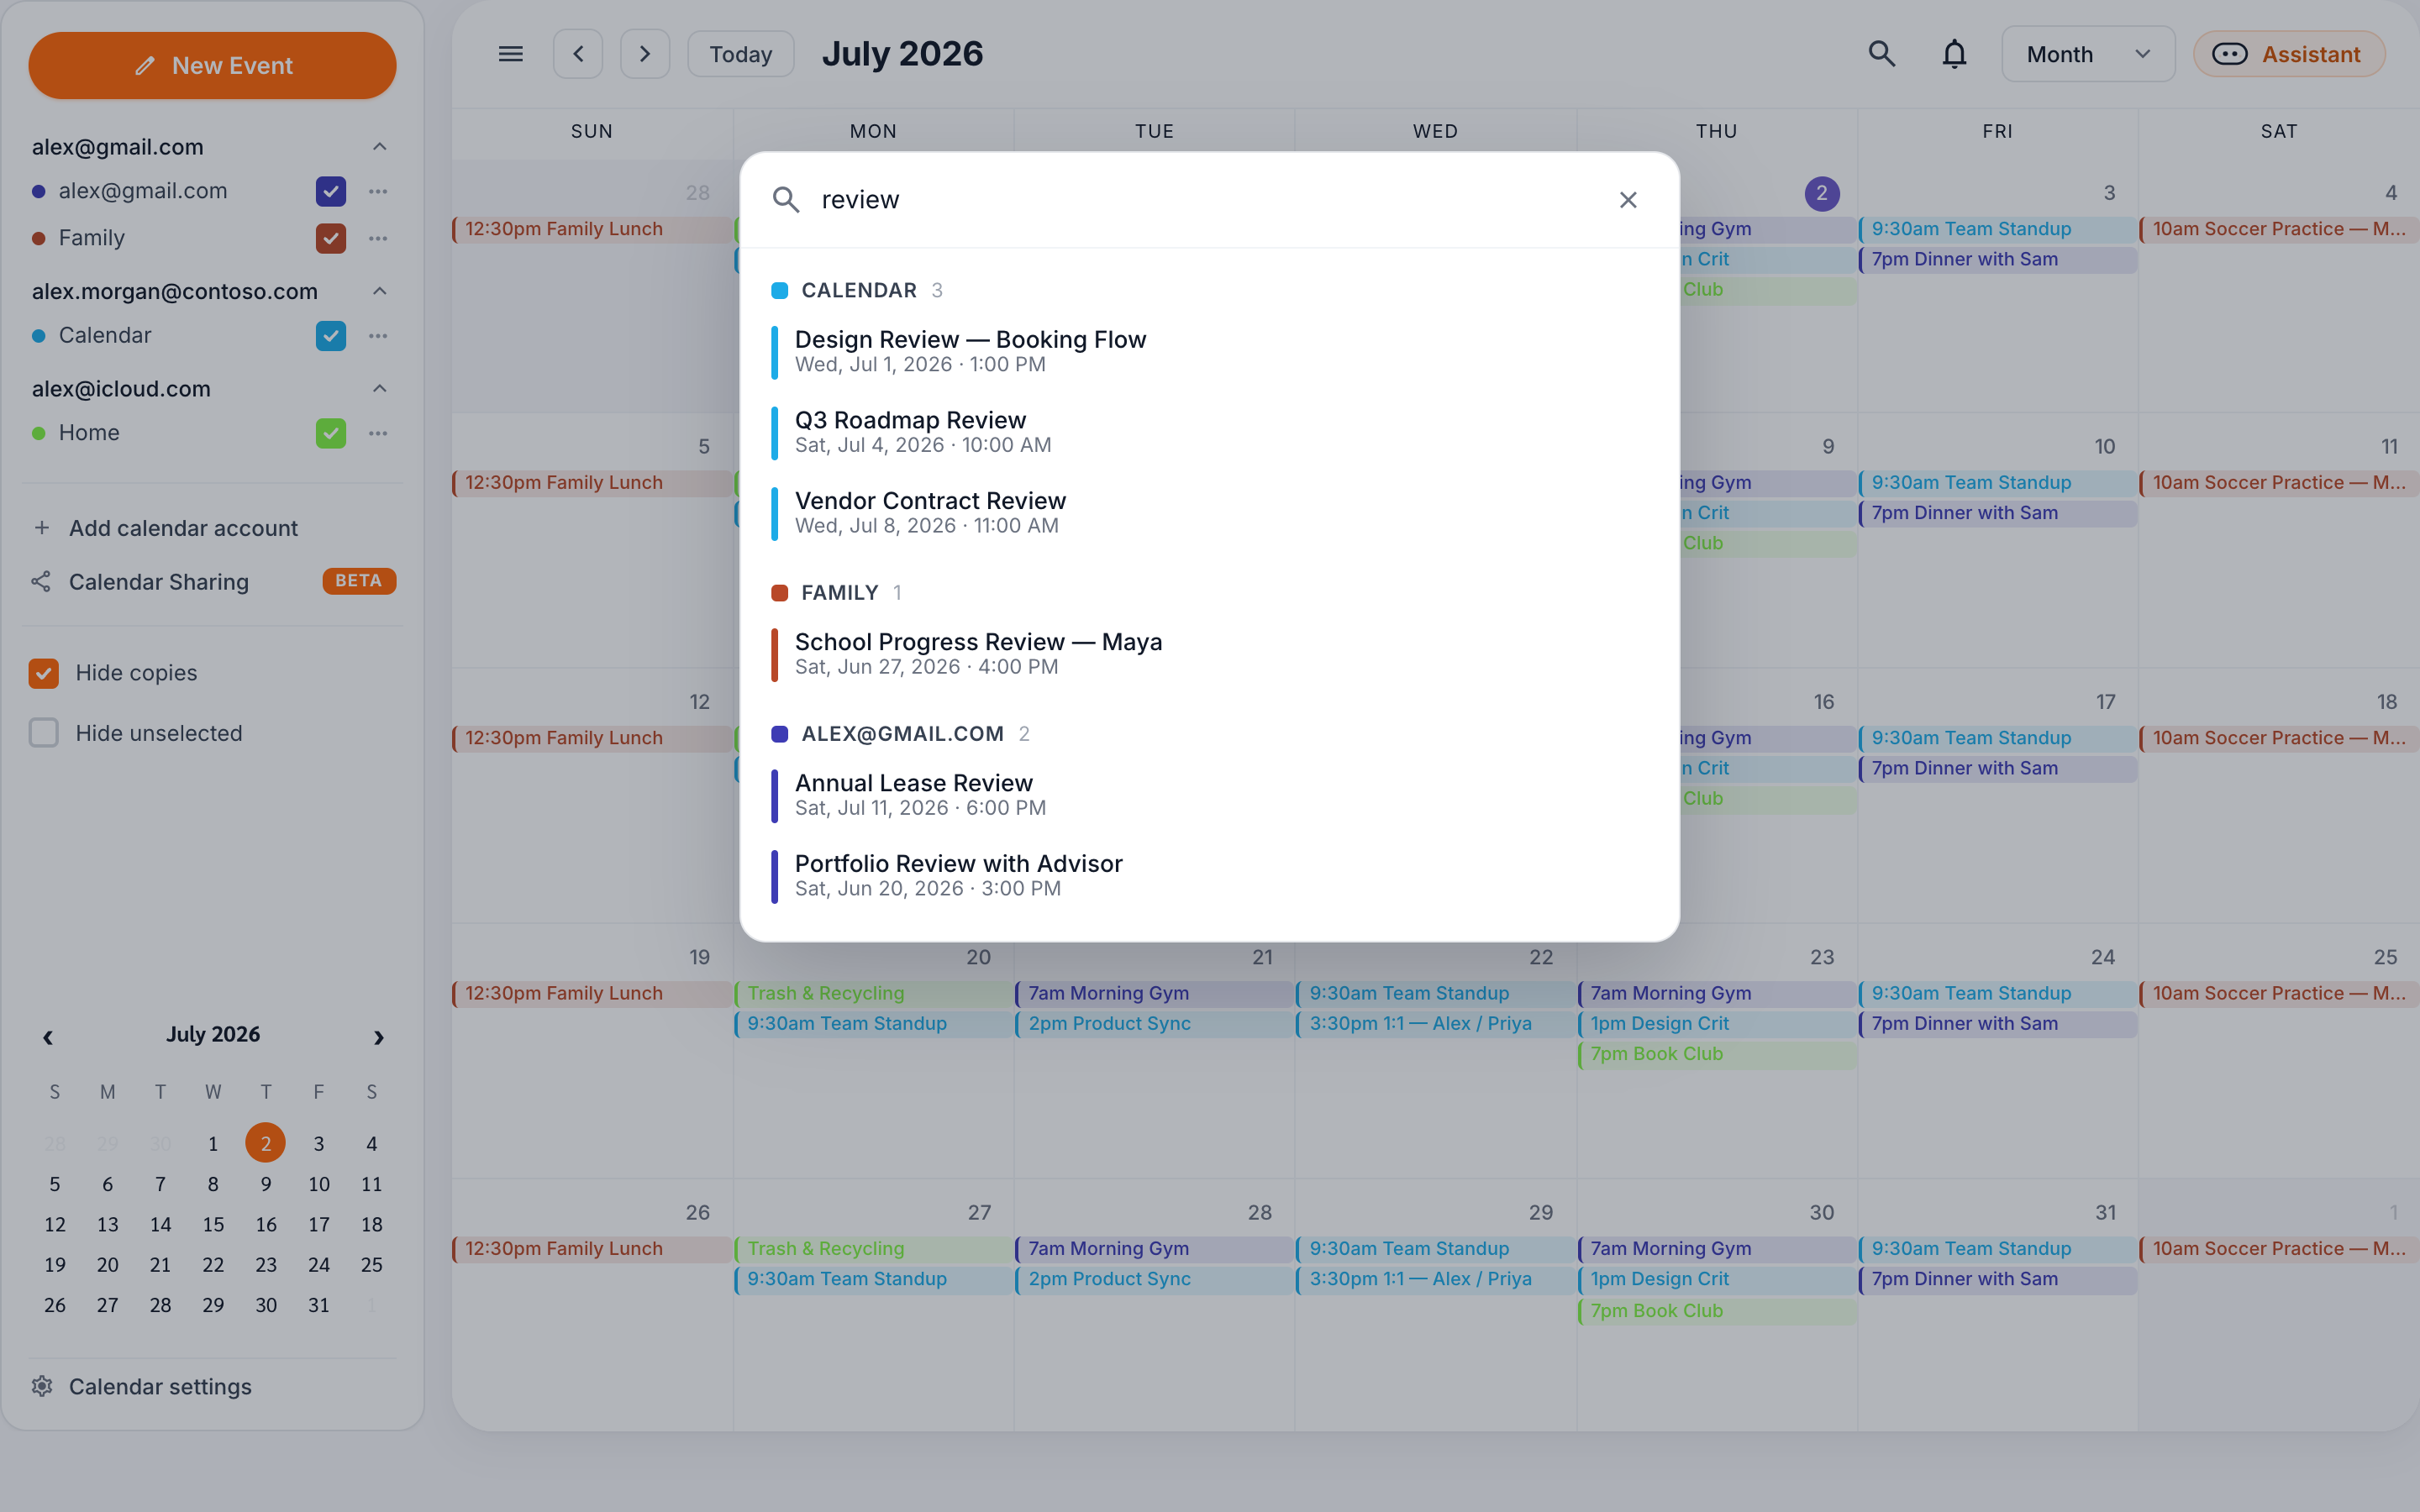Click 12:30pm Family Lunch event on July 5
Screen dimensions: 2420x1512
[x=592, y=483]
